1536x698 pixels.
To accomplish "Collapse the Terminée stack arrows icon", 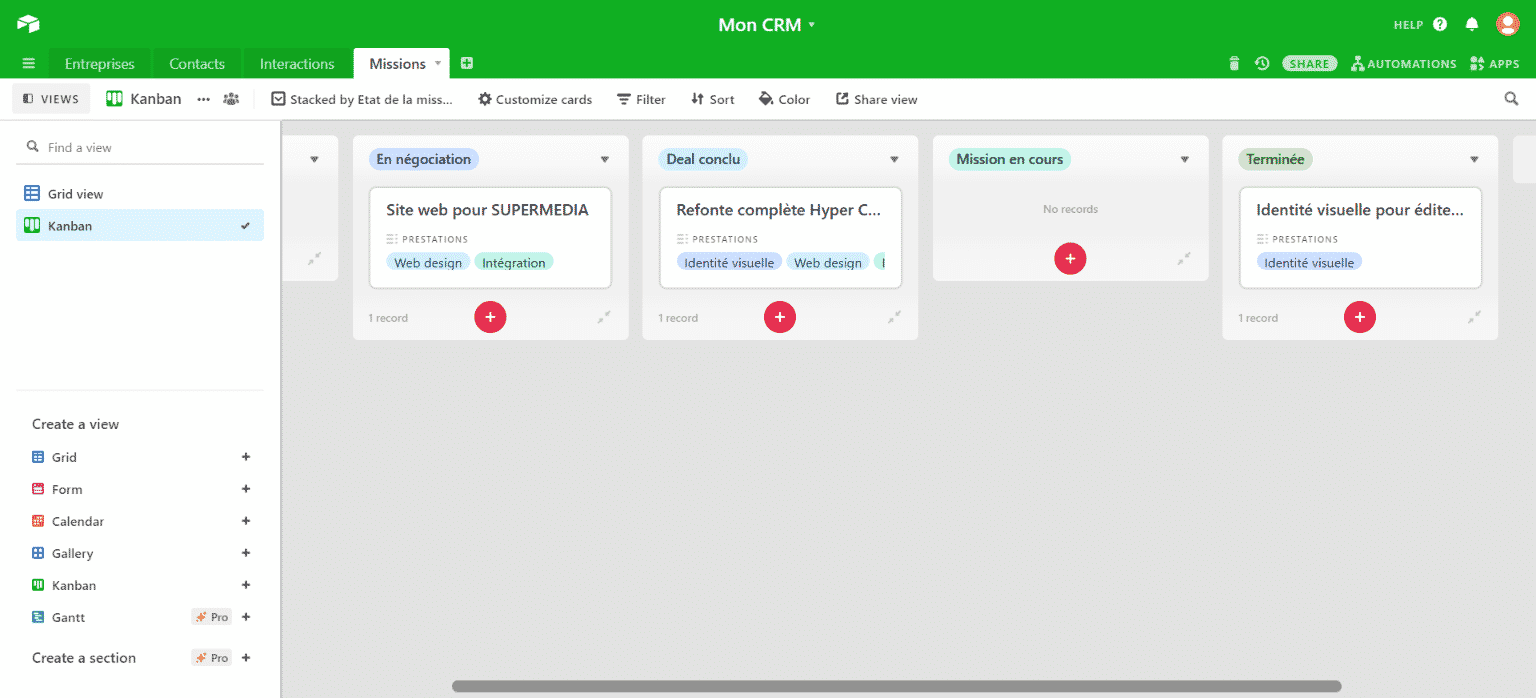I will point(1474,317).
